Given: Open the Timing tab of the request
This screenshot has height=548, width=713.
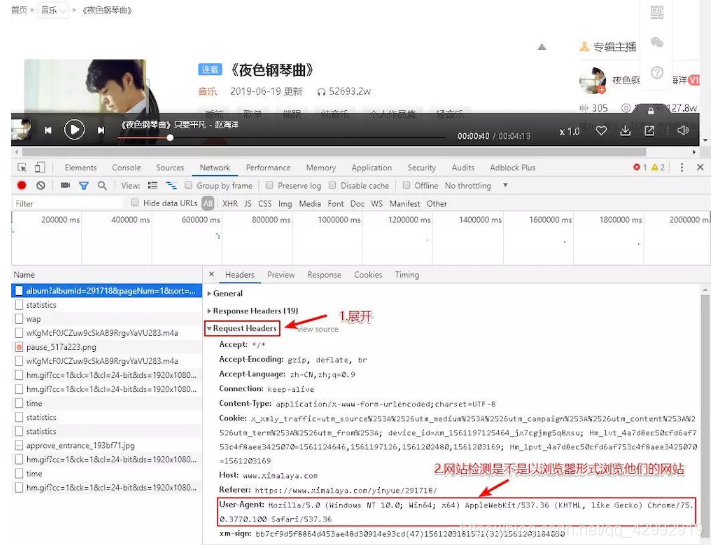Looking at the screenshot, I should 407,275.
